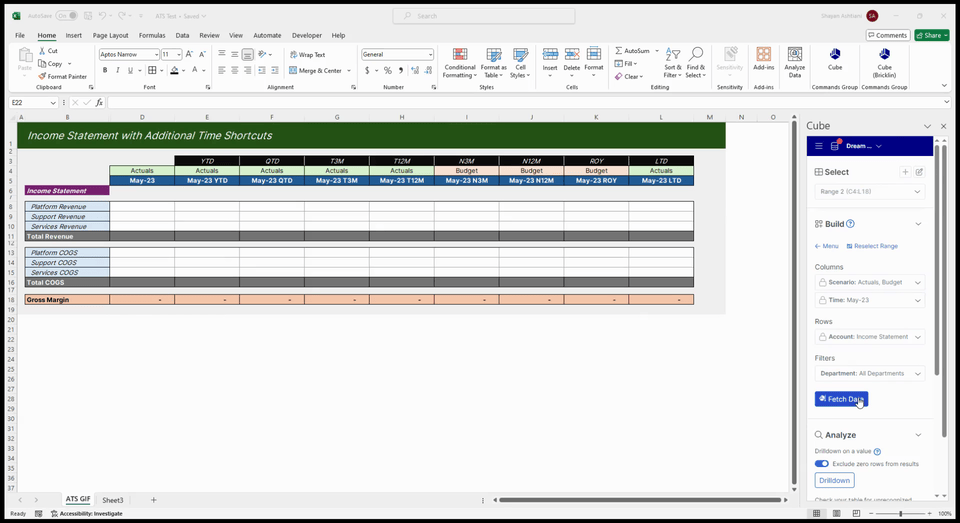Image resolution: width=960 pixels, height=523 pixels.
Task: Collapse the Build section chevron
Action: pos(918,224)
